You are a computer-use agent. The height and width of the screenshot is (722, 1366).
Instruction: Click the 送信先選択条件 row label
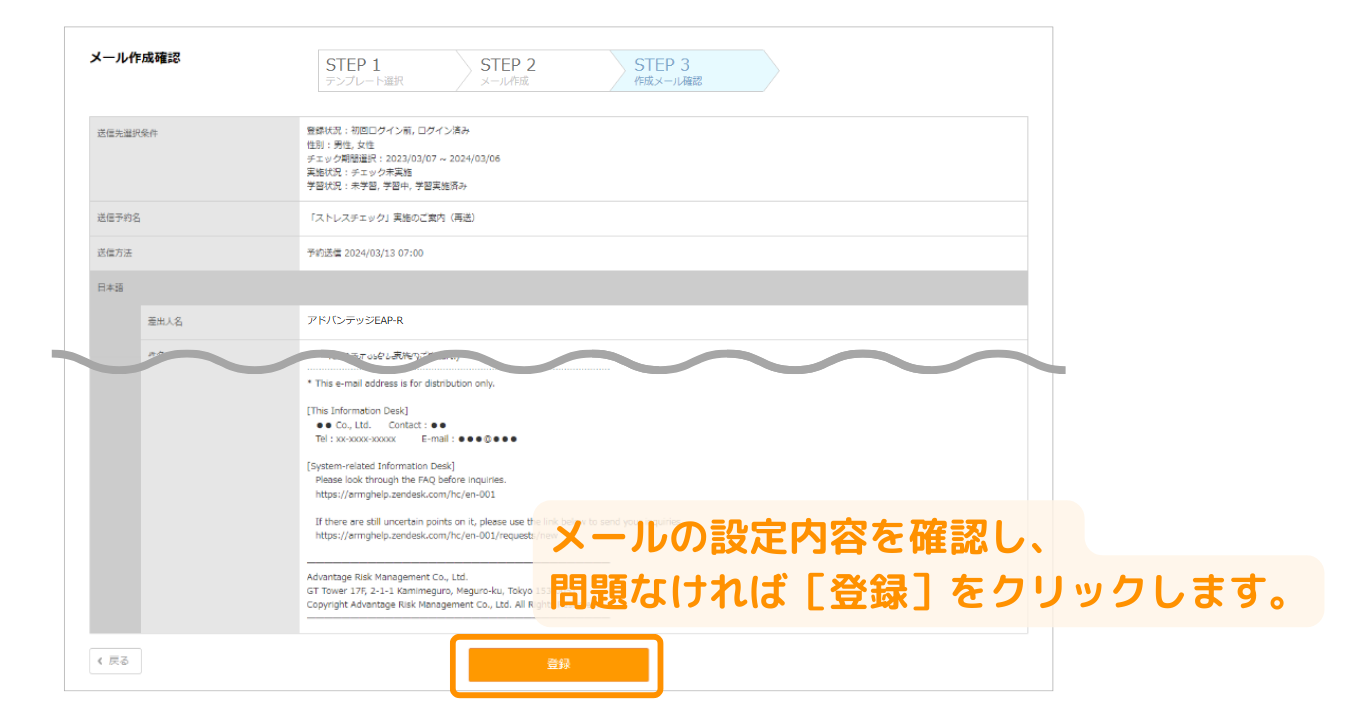coord(128,133)
